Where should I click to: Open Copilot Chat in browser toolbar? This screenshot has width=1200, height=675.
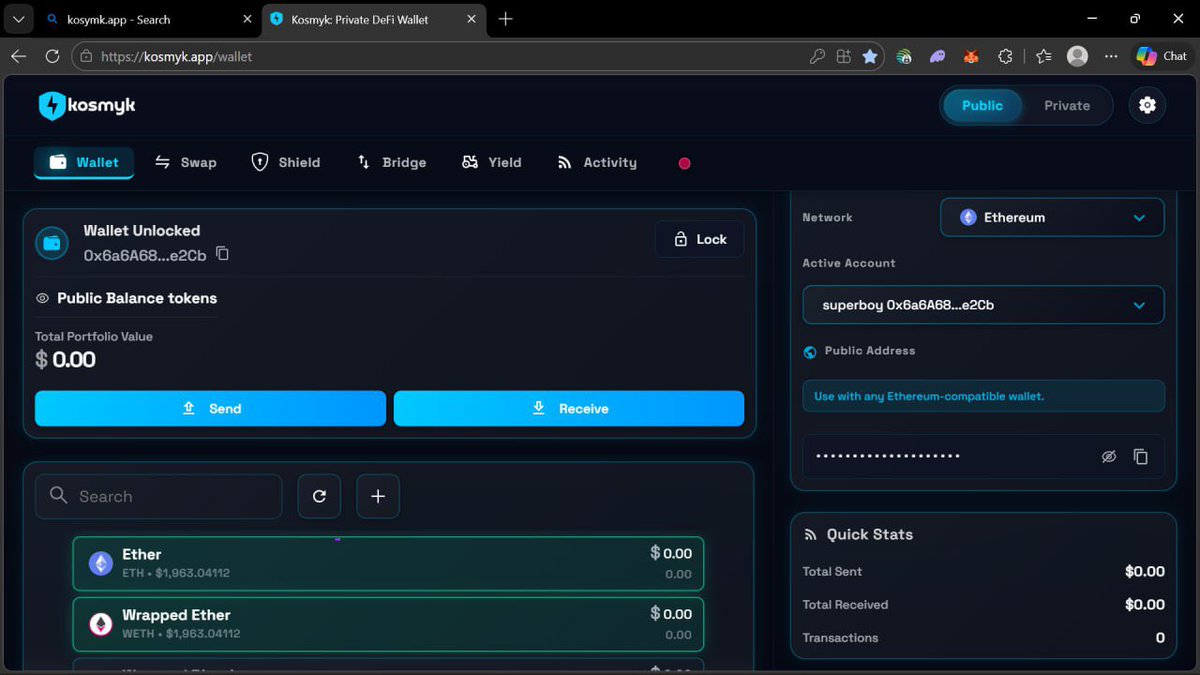(1161, 57)
